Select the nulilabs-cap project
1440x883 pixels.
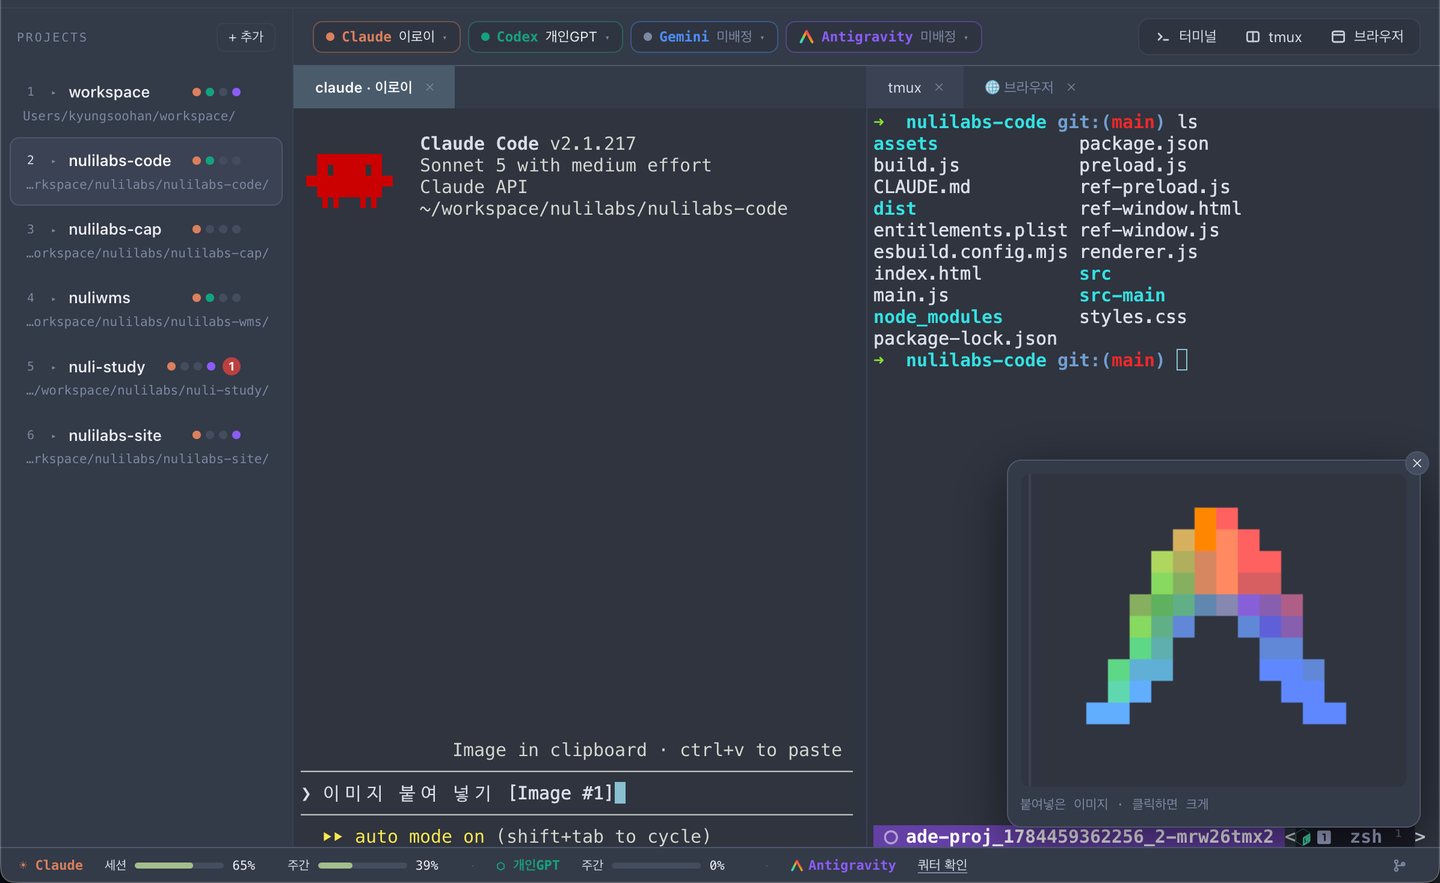click(146, 240)
